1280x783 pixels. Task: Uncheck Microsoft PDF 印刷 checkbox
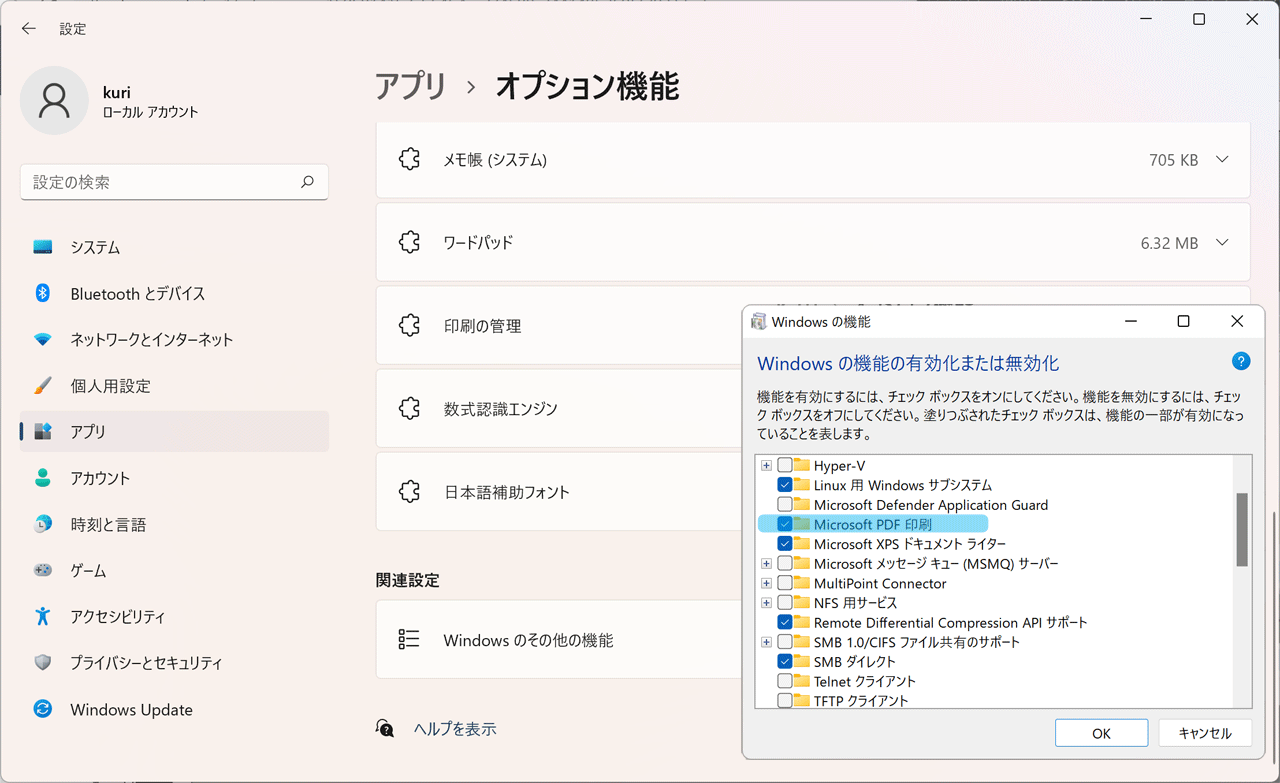coord(785,524)
